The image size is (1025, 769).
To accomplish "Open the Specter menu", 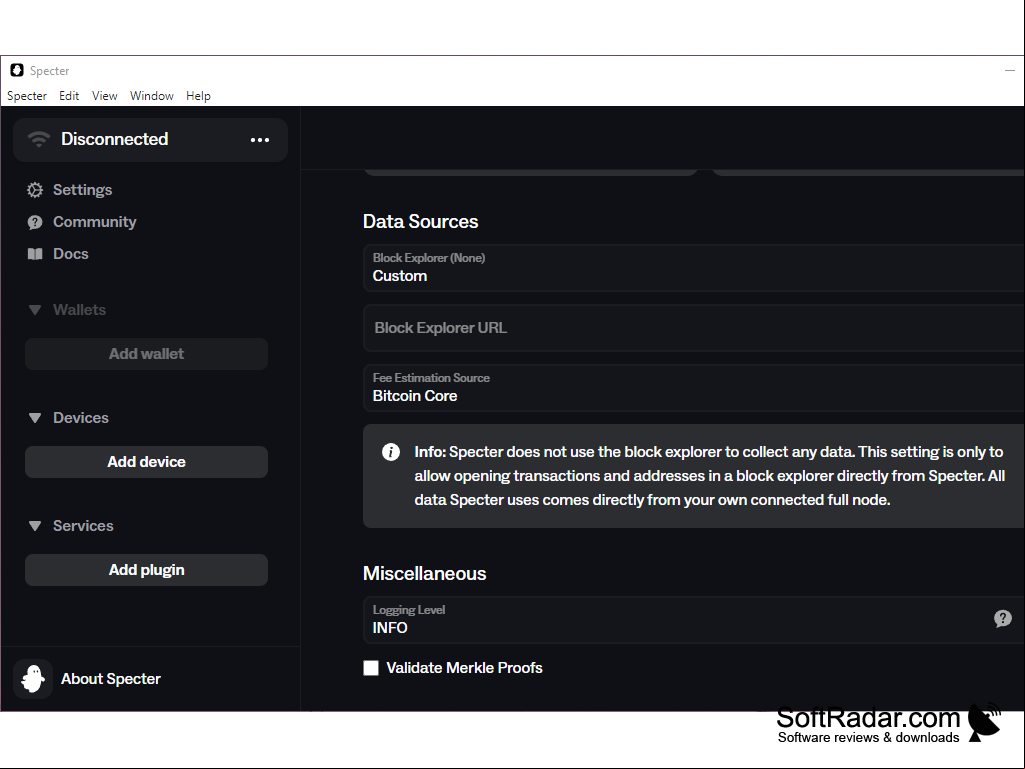I will (27, 96).
